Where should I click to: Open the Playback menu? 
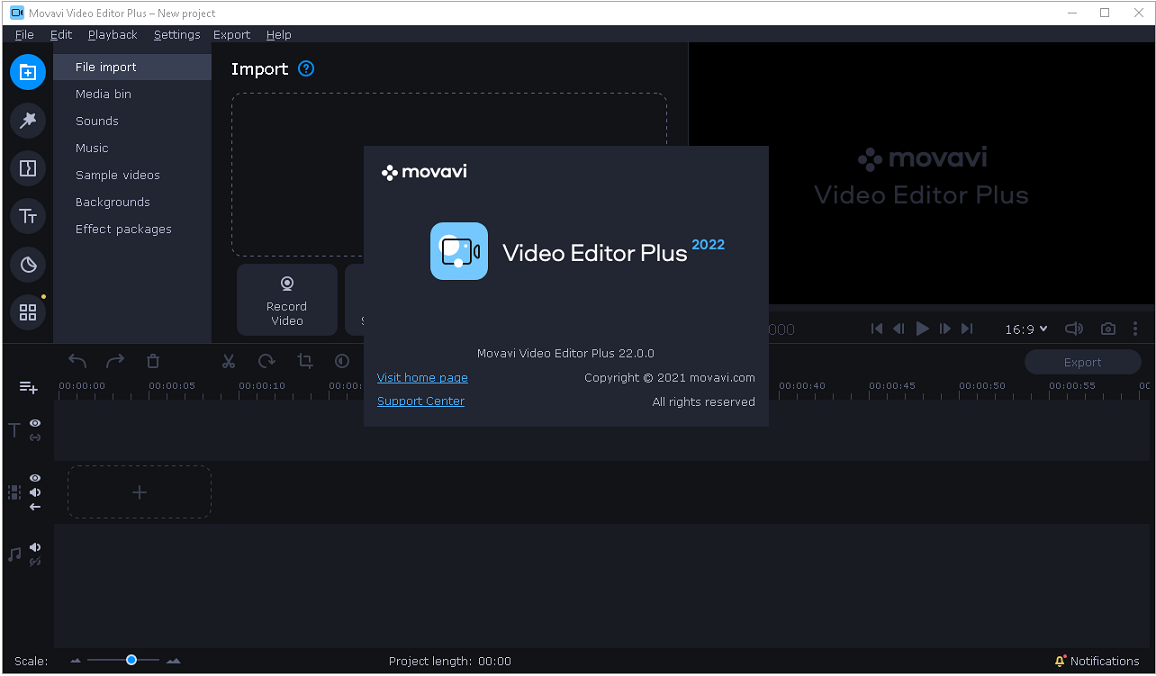[x=113, y=35]
